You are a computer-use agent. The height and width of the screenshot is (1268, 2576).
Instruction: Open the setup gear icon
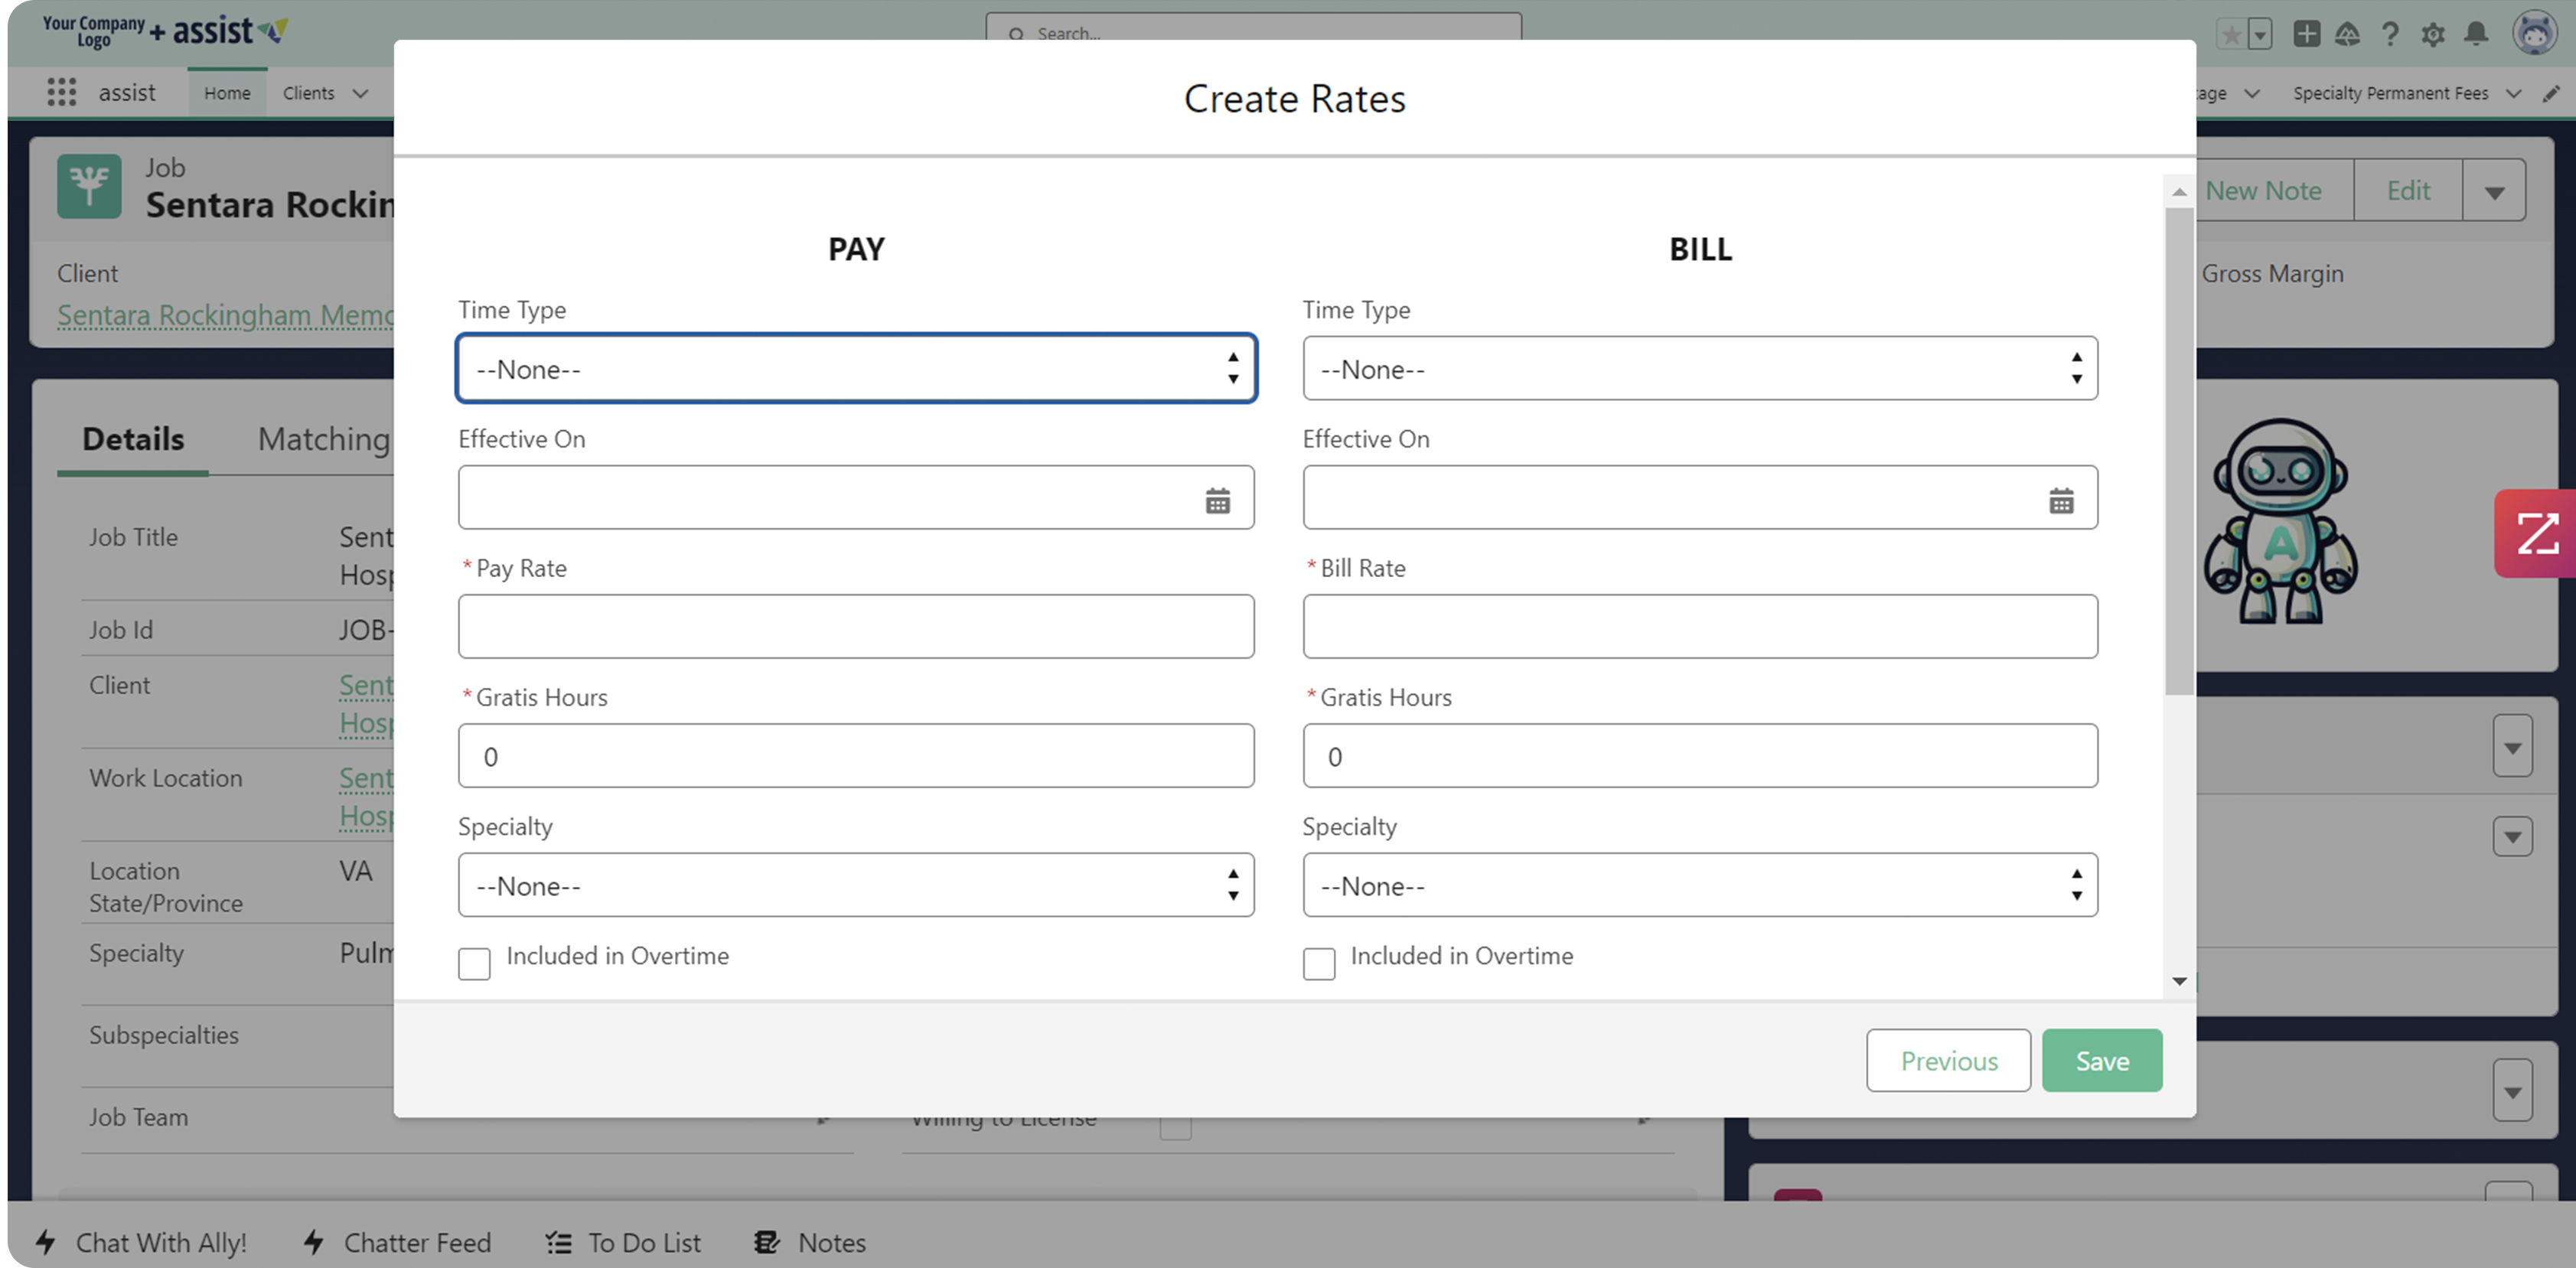tap(2433, 34)
